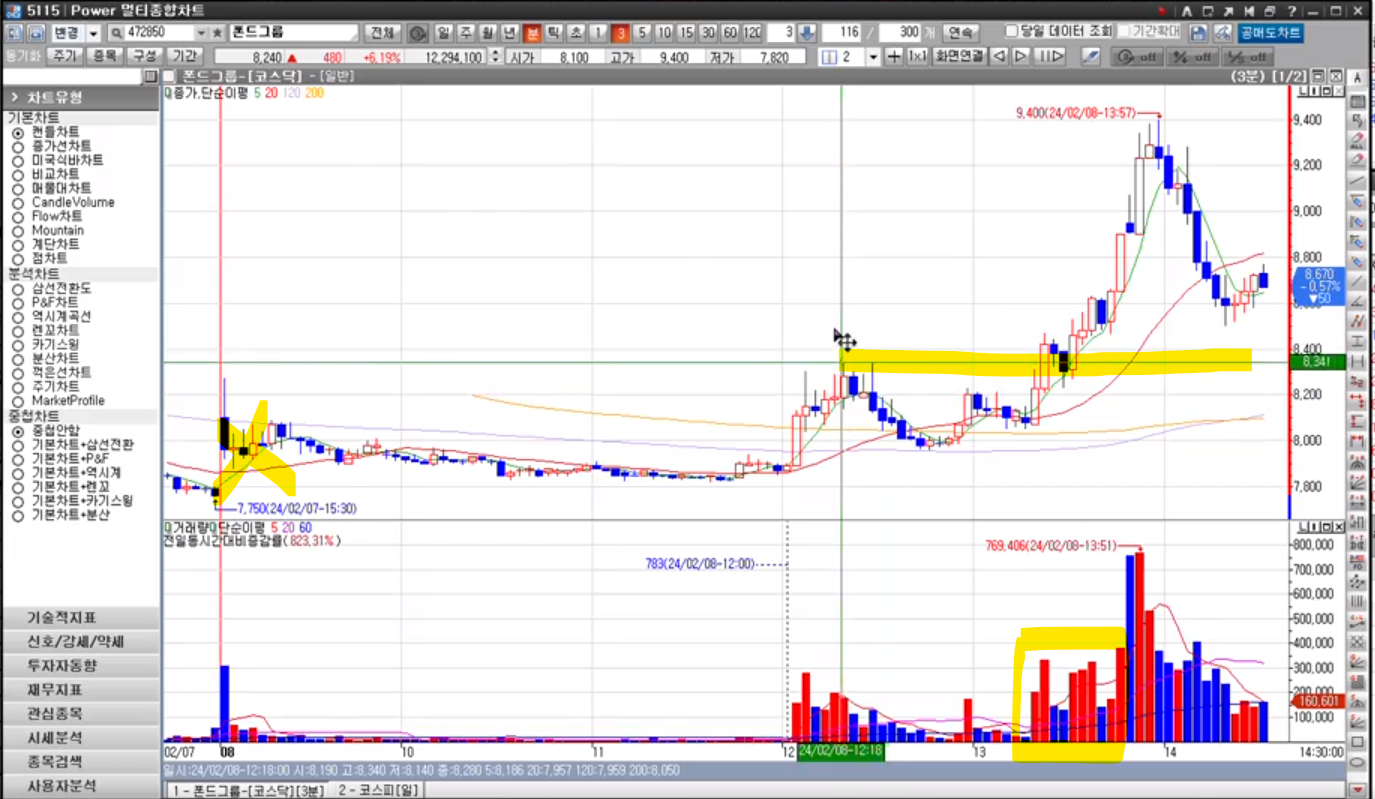Click magnifier stock search icon

pyautogui.click(x=115, y=33)
